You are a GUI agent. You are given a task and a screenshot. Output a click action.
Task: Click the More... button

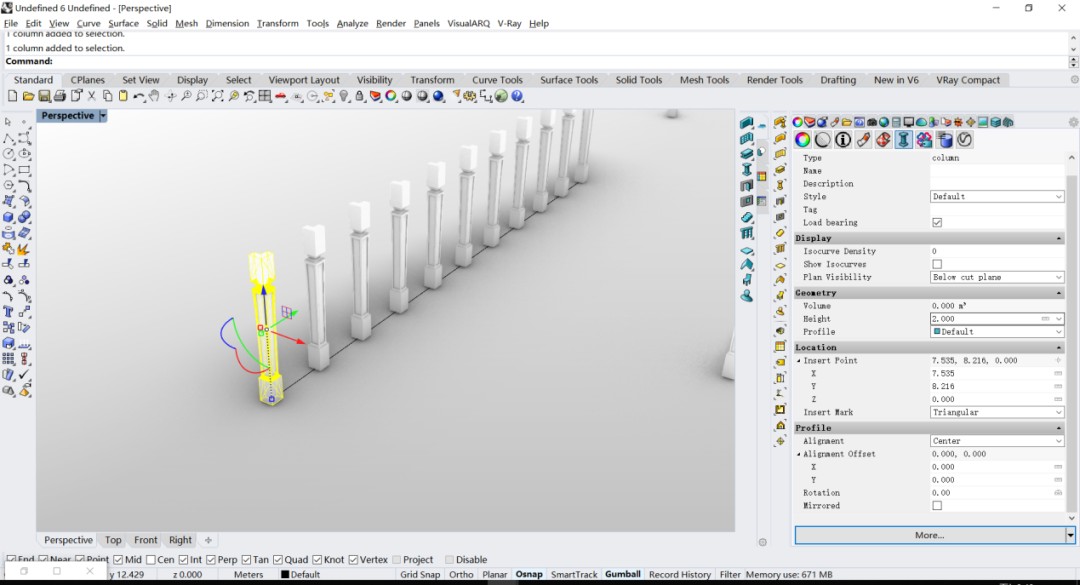[929, 535]
